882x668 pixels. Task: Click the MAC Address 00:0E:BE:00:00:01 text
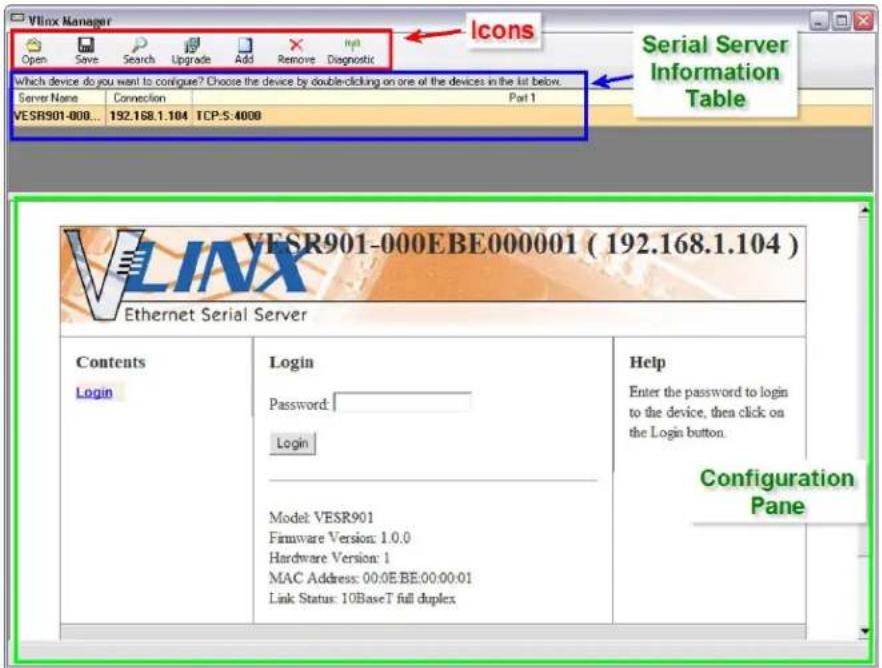(371, 578)
